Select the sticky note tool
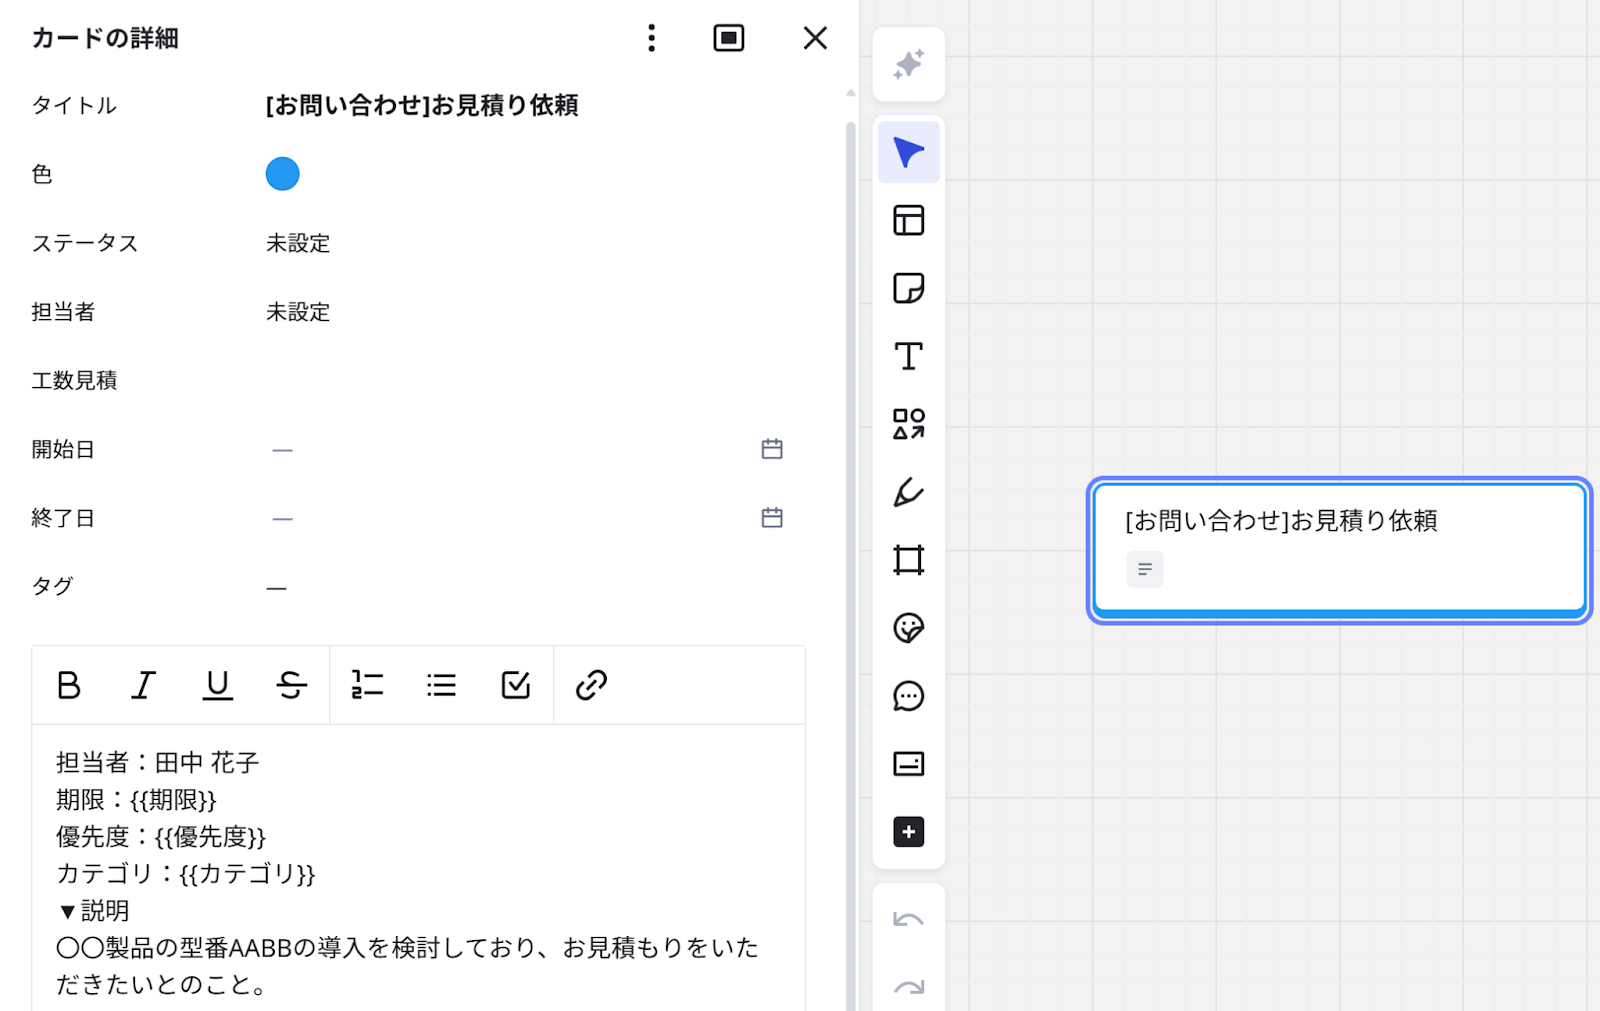The width and height of the screenshot is (1600, 1011). click(x=908, y=288)
